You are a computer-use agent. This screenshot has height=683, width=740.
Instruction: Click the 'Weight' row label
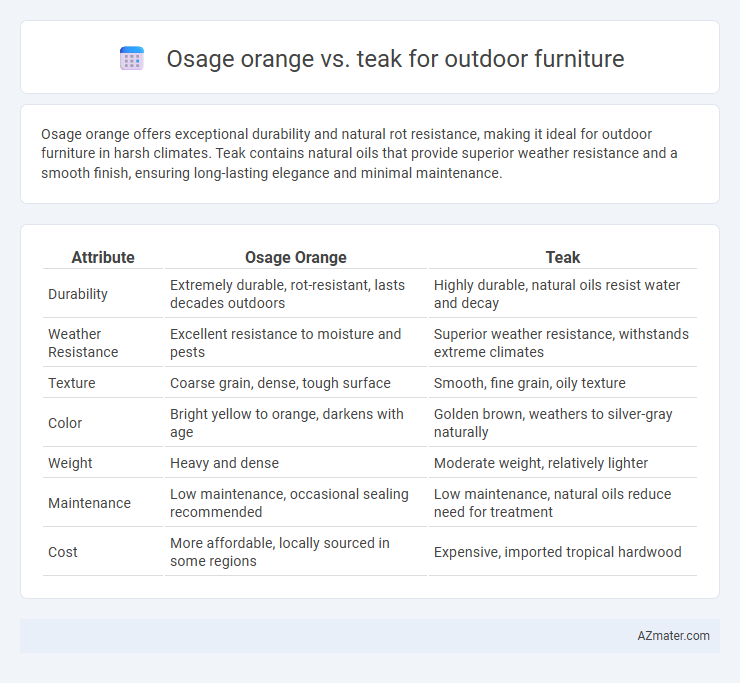(70, 463)
